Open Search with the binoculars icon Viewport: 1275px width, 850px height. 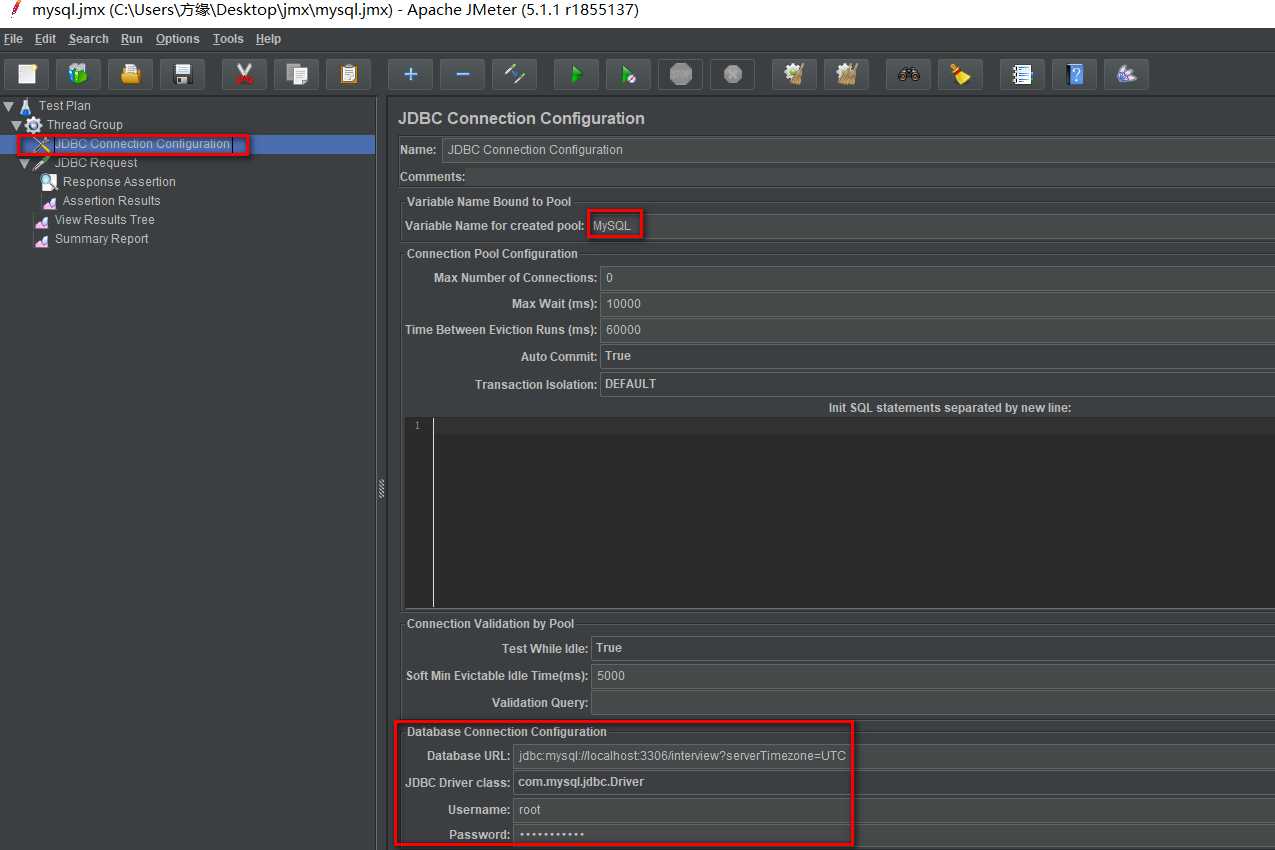908,74
